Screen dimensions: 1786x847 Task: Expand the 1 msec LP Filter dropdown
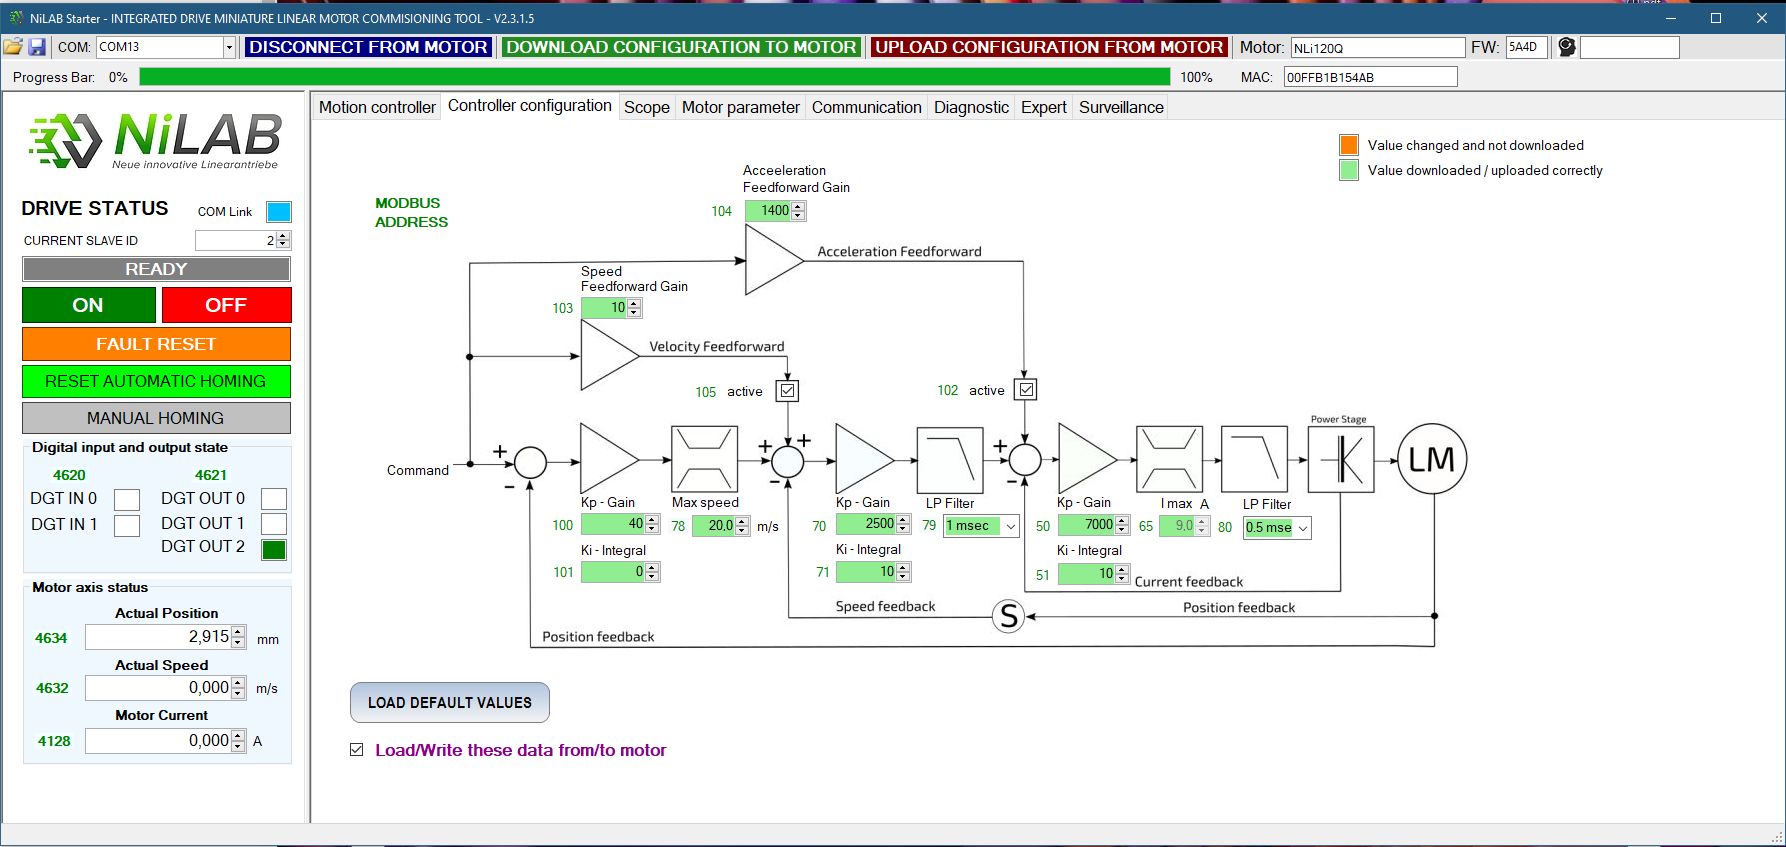tap(1010, 526)
